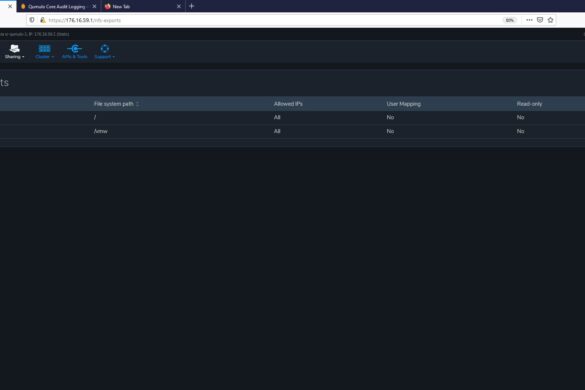Sort by the File system path column
Screen dimensions: 585x390
(114, 104)
